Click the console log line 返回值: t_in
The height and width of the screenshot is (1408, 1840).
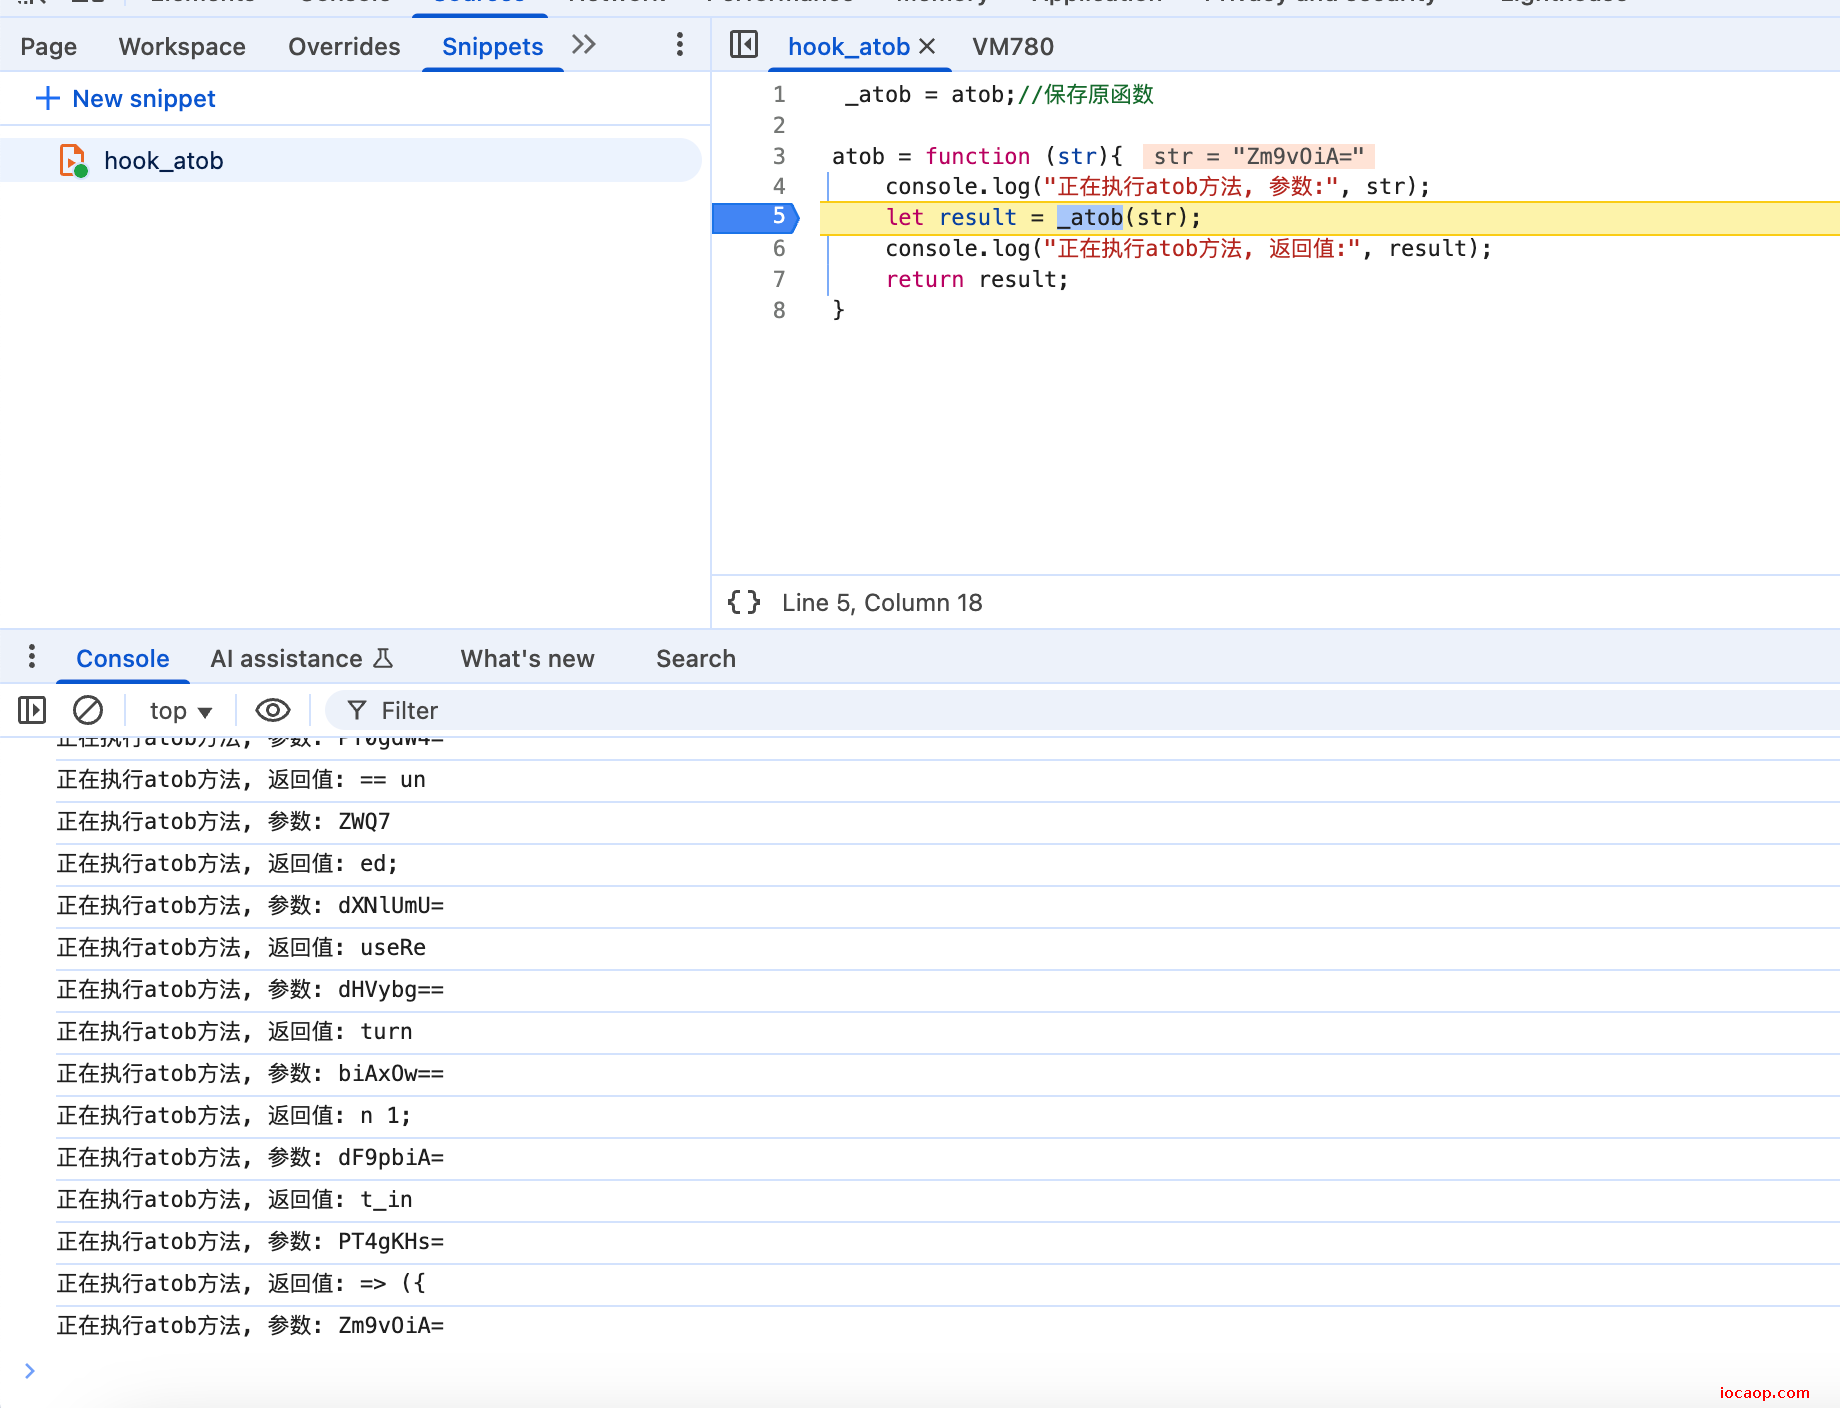coord(948,1200)
